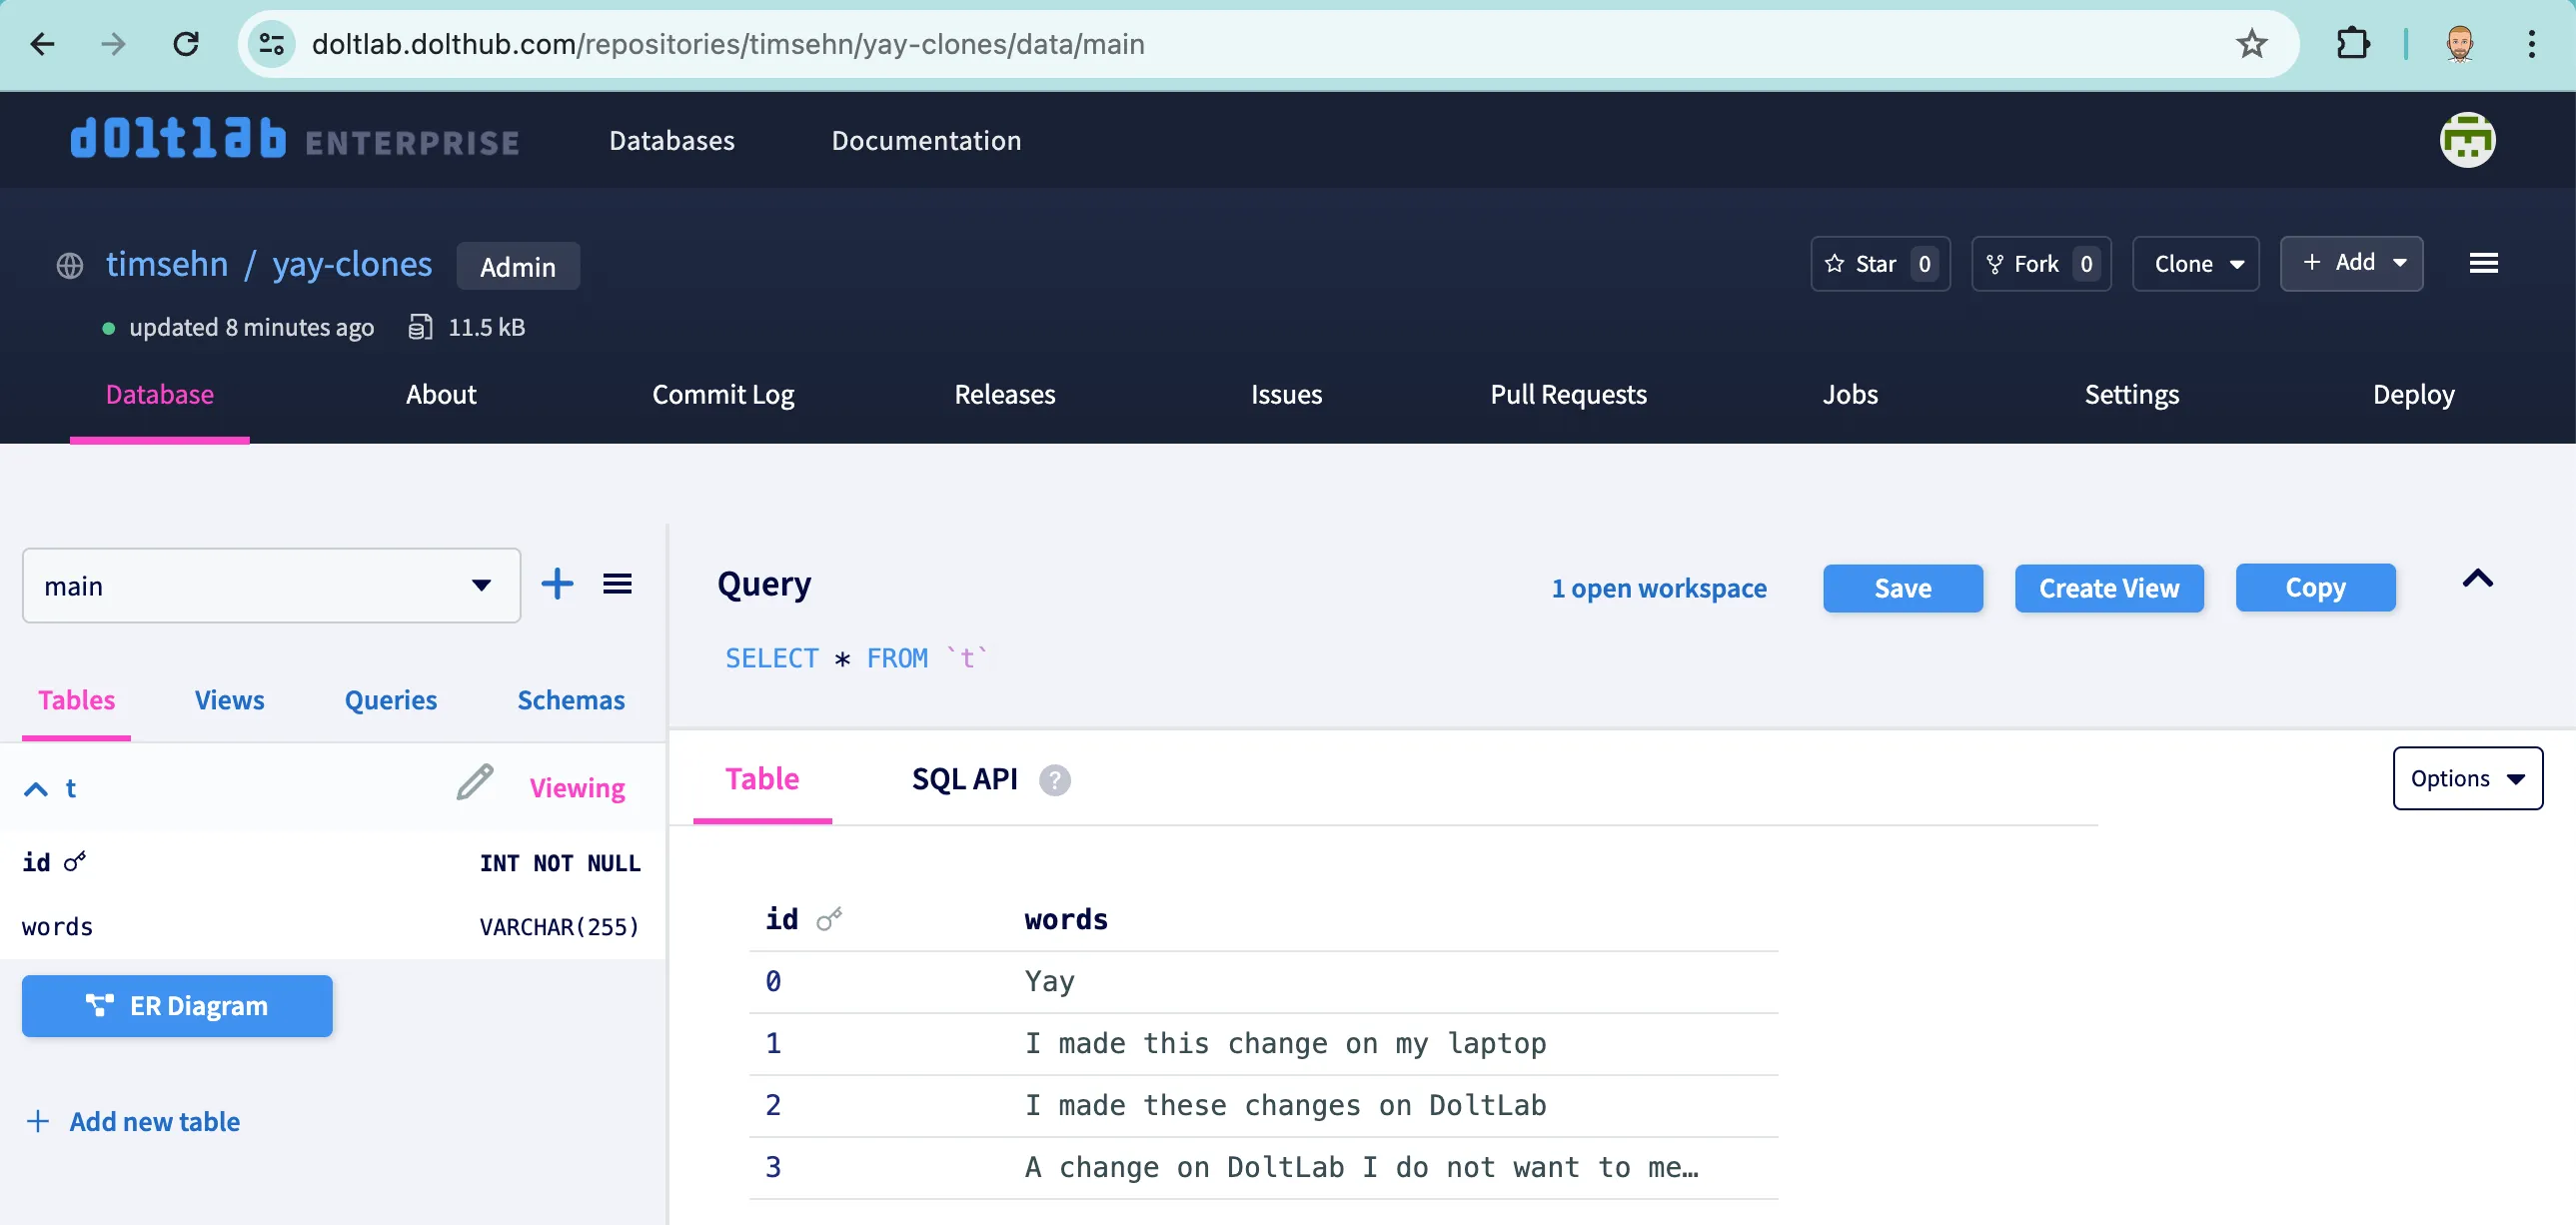Click the key icon next to id column
This screenshot has height=1225, width=2576.
click(75, 861)
